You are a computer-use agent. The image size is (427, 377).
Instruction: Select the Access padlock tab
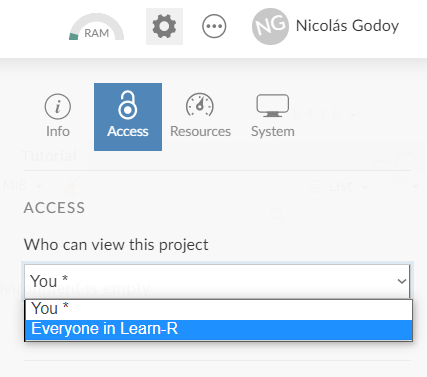128,117
